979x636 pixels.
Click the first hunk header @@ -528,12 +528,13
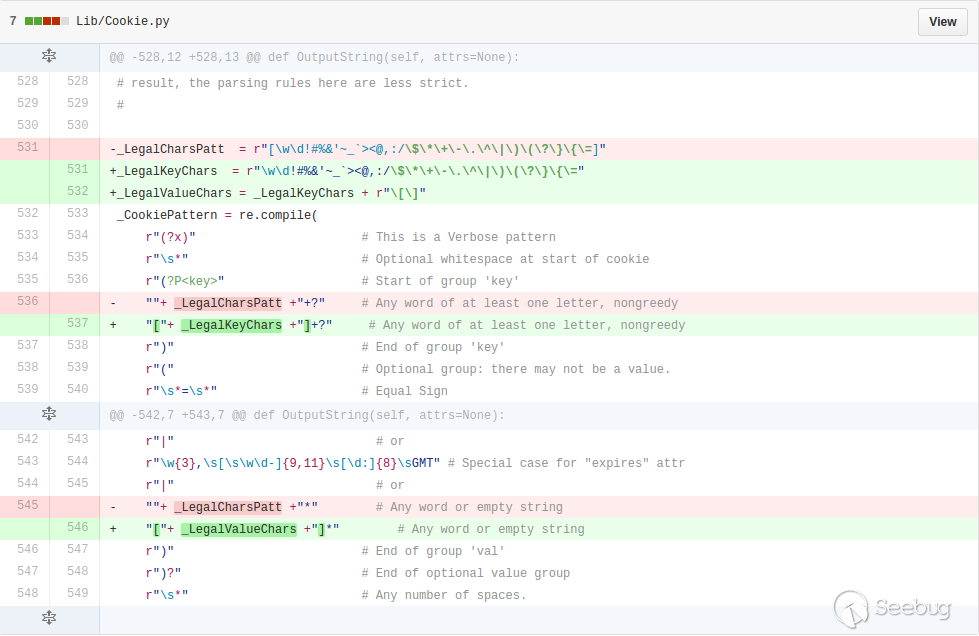click(314, 57)
